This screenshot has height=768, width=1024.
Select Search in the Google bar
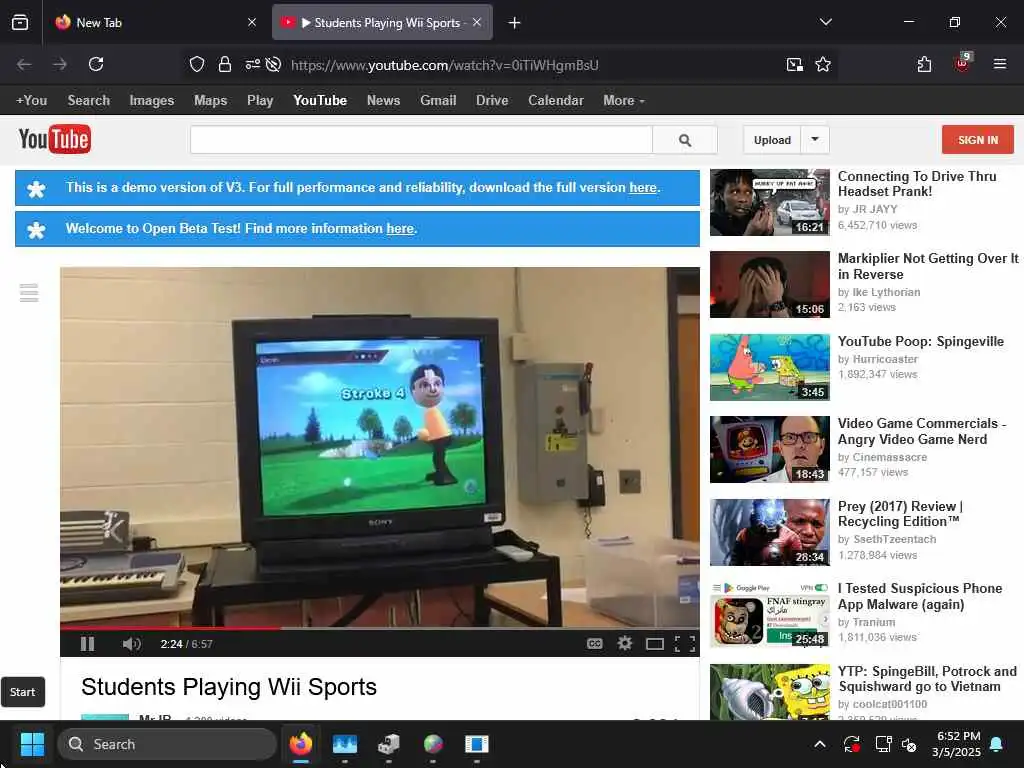pyautogui.click(x=89, y=101)
